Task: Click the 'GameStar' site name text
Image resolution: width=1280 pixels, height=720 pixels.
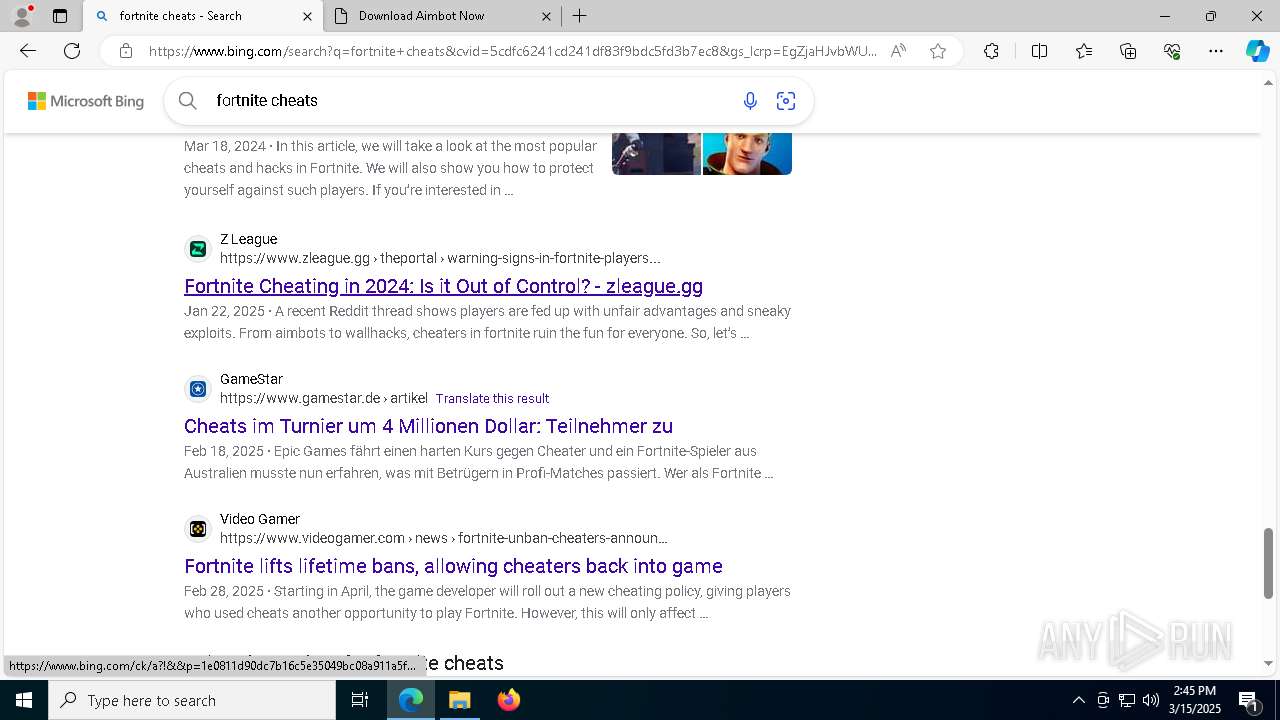Action: coord(251,379)
